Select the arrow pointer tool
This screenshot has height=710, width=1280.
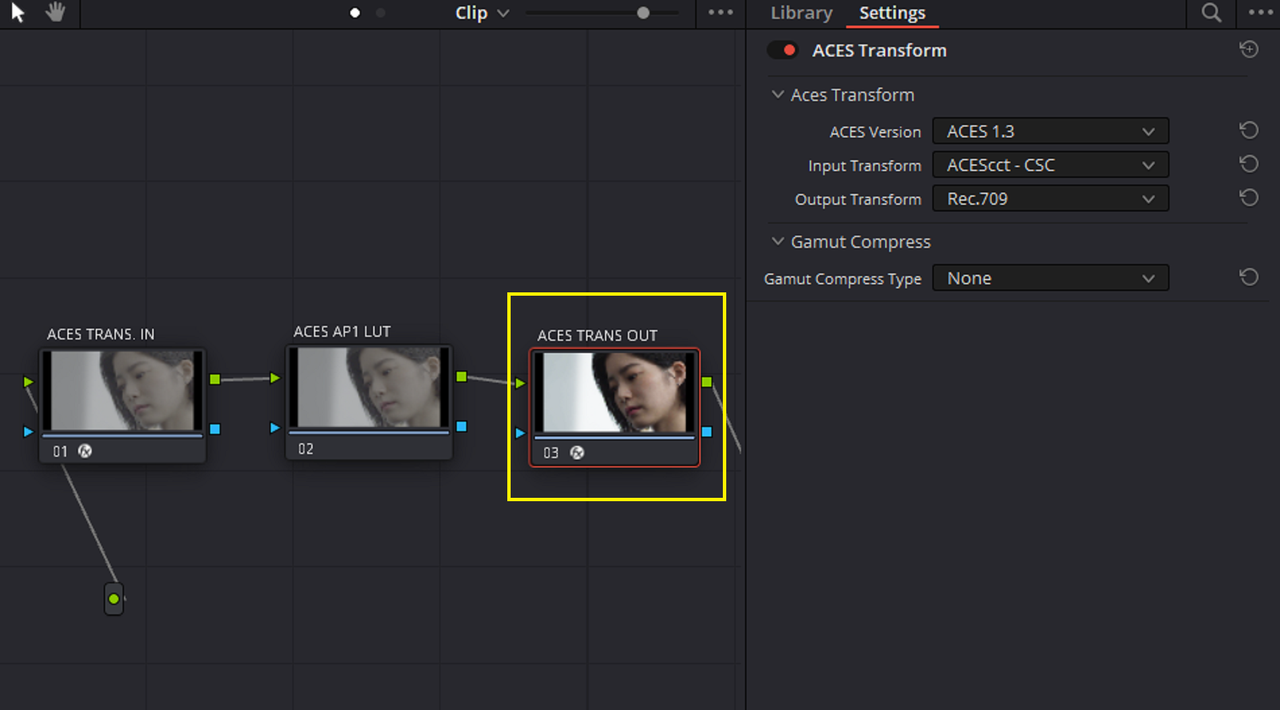pos(18,13)
